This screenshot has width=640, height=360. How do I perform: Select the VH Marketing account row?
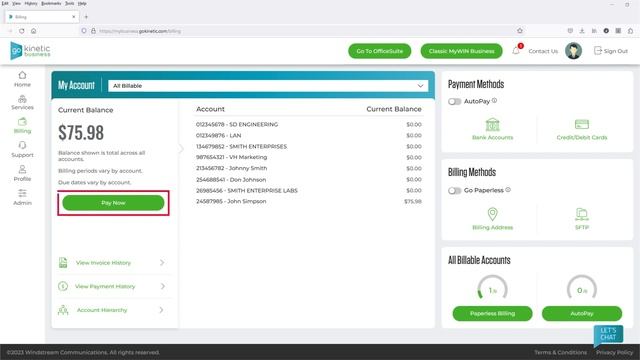309,157
